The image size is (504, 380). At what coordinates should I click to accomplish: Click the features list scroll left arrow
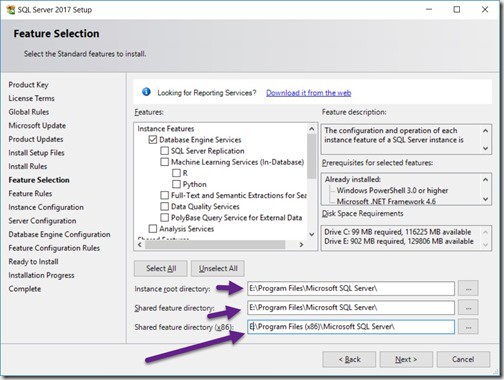click(140, 245)
